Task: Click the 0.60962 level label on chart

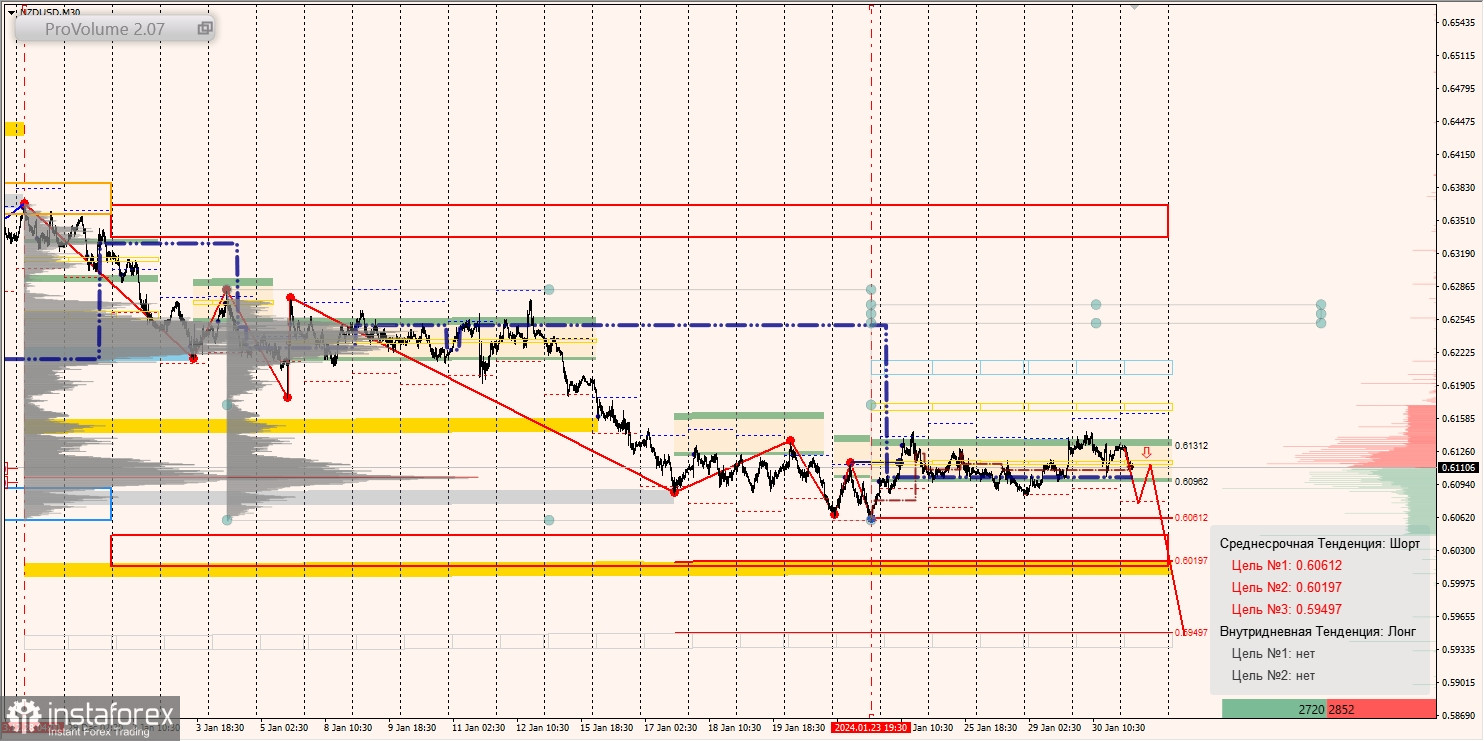Action: 1191,481
